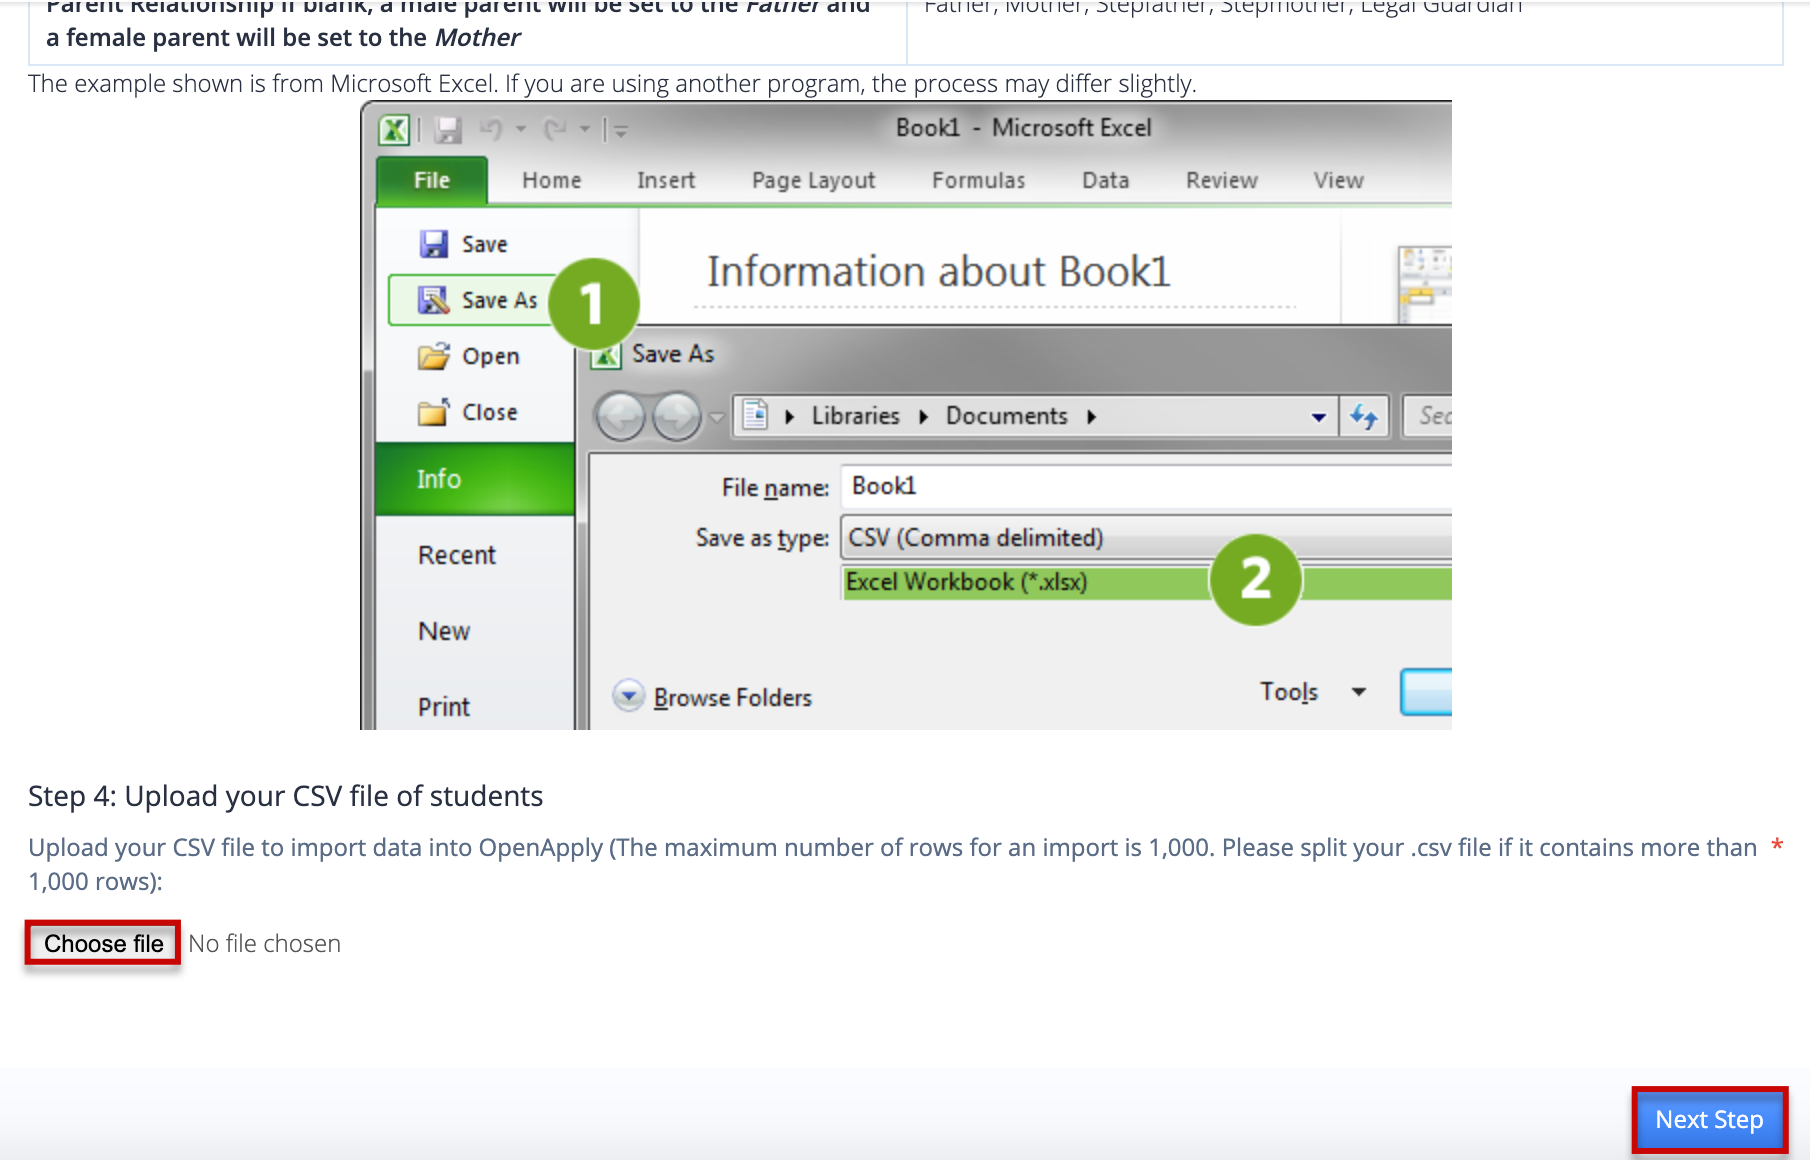Open the Customize Quick Access Toolbar dropdown

click(x=620, y=130)
